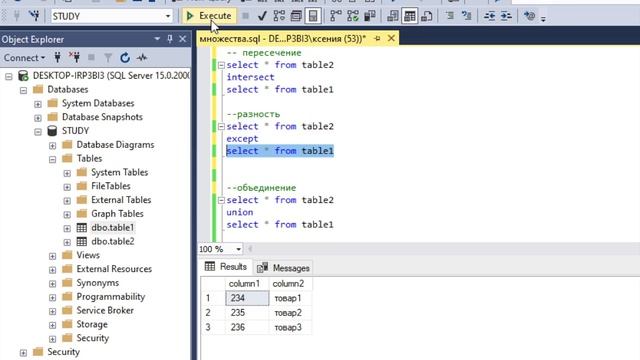This screenshot has width=640, height=360.
Task: Select results row 2 header
Action: [x=213, y=313]
